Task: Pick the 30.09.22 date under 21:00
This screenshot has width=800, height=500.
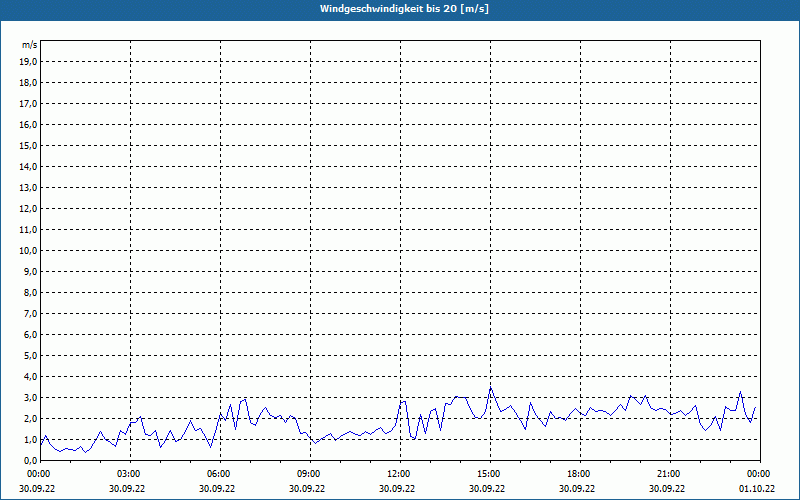Action: 667,488
